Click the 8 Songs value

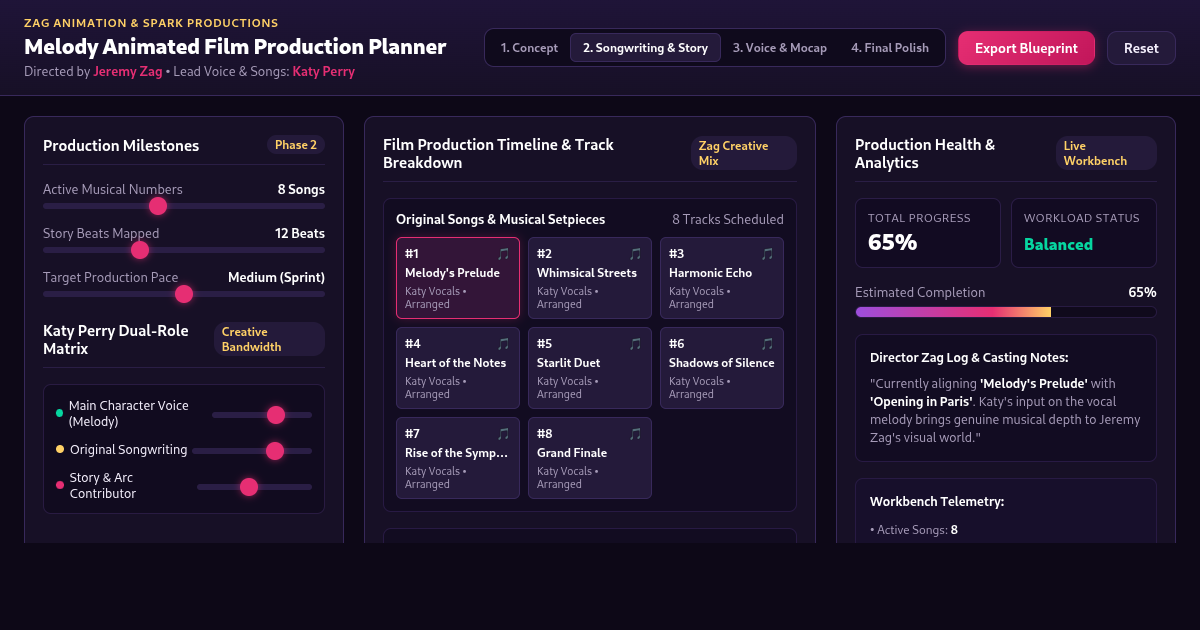point(301,189)
